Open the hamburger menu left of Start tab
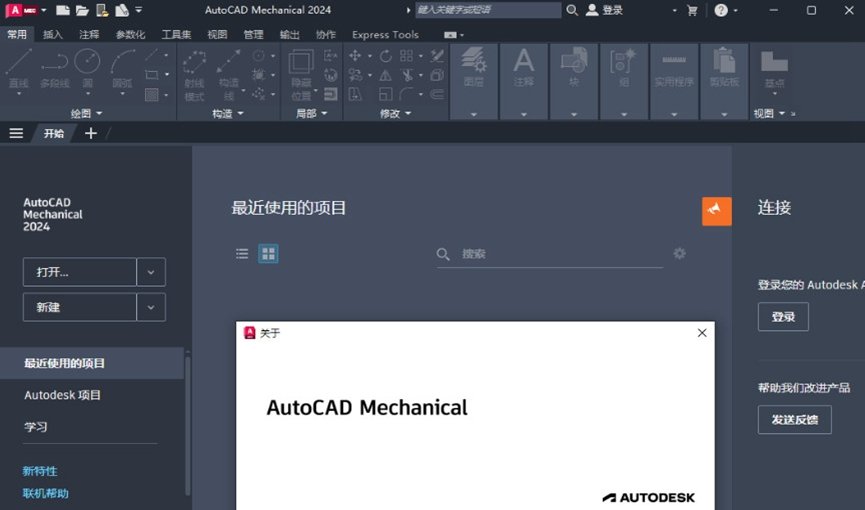This screenshot has height=510, width=865. pos(16,133)
